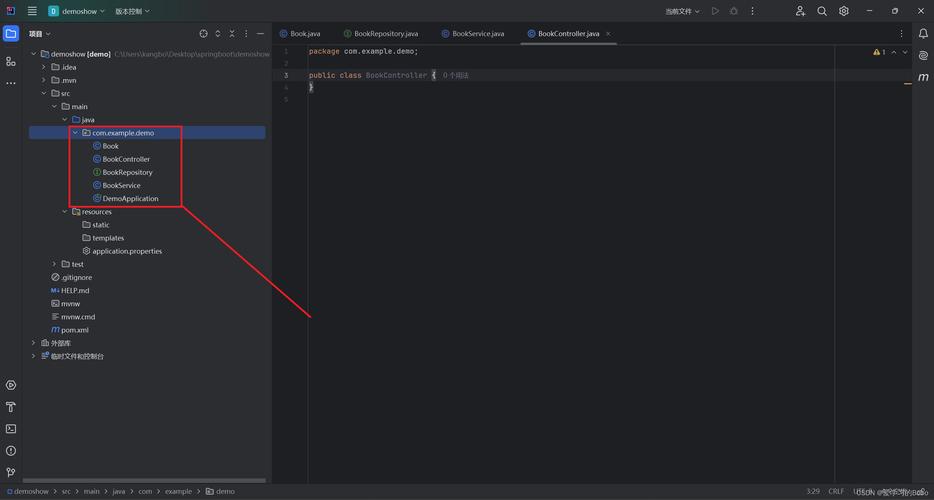Screen dimensions: 934x500
Task: Expand the external libraries node
Action: click(x=33, y=343)
